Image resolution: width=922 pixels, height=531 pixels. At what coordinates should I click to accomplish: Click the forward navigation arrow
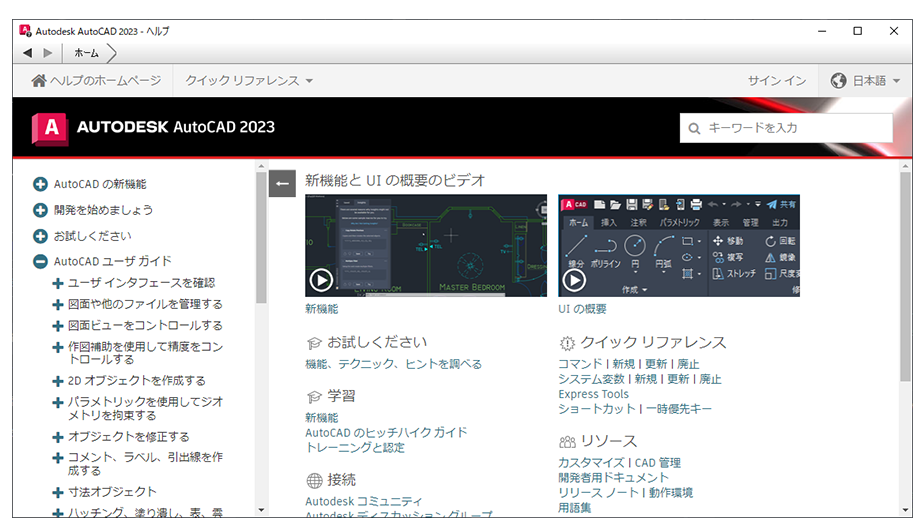pos(48,53)
